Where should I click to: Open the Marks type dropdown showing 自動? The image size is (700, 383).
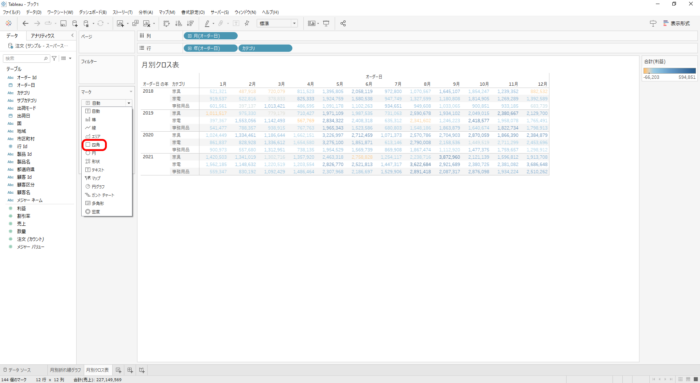[107, 103]
